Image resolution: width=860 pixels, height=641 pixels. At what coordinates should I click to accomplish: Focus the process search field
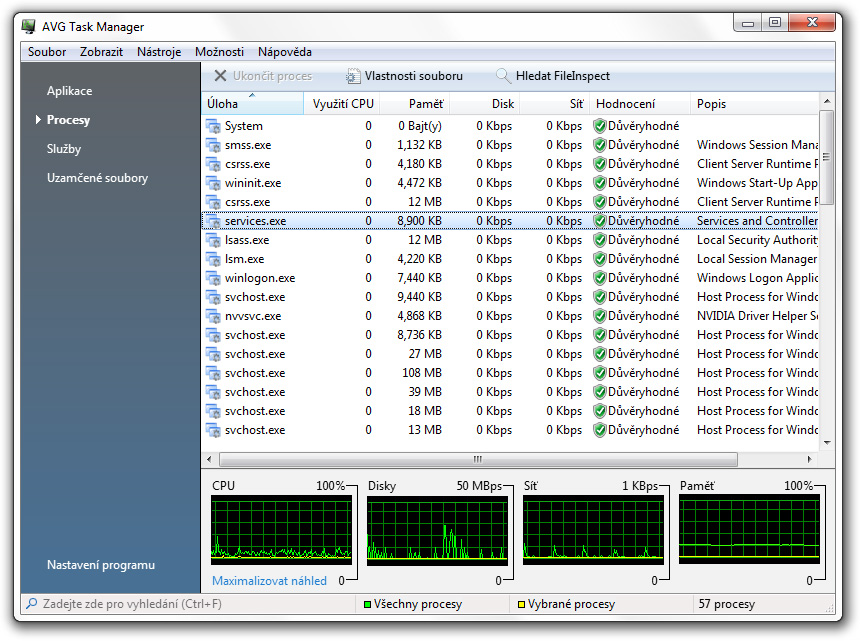[188, 604]
